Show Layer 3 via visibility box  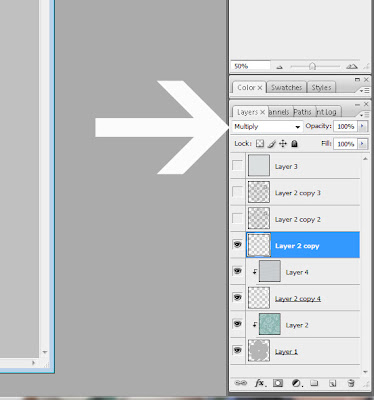237,165
